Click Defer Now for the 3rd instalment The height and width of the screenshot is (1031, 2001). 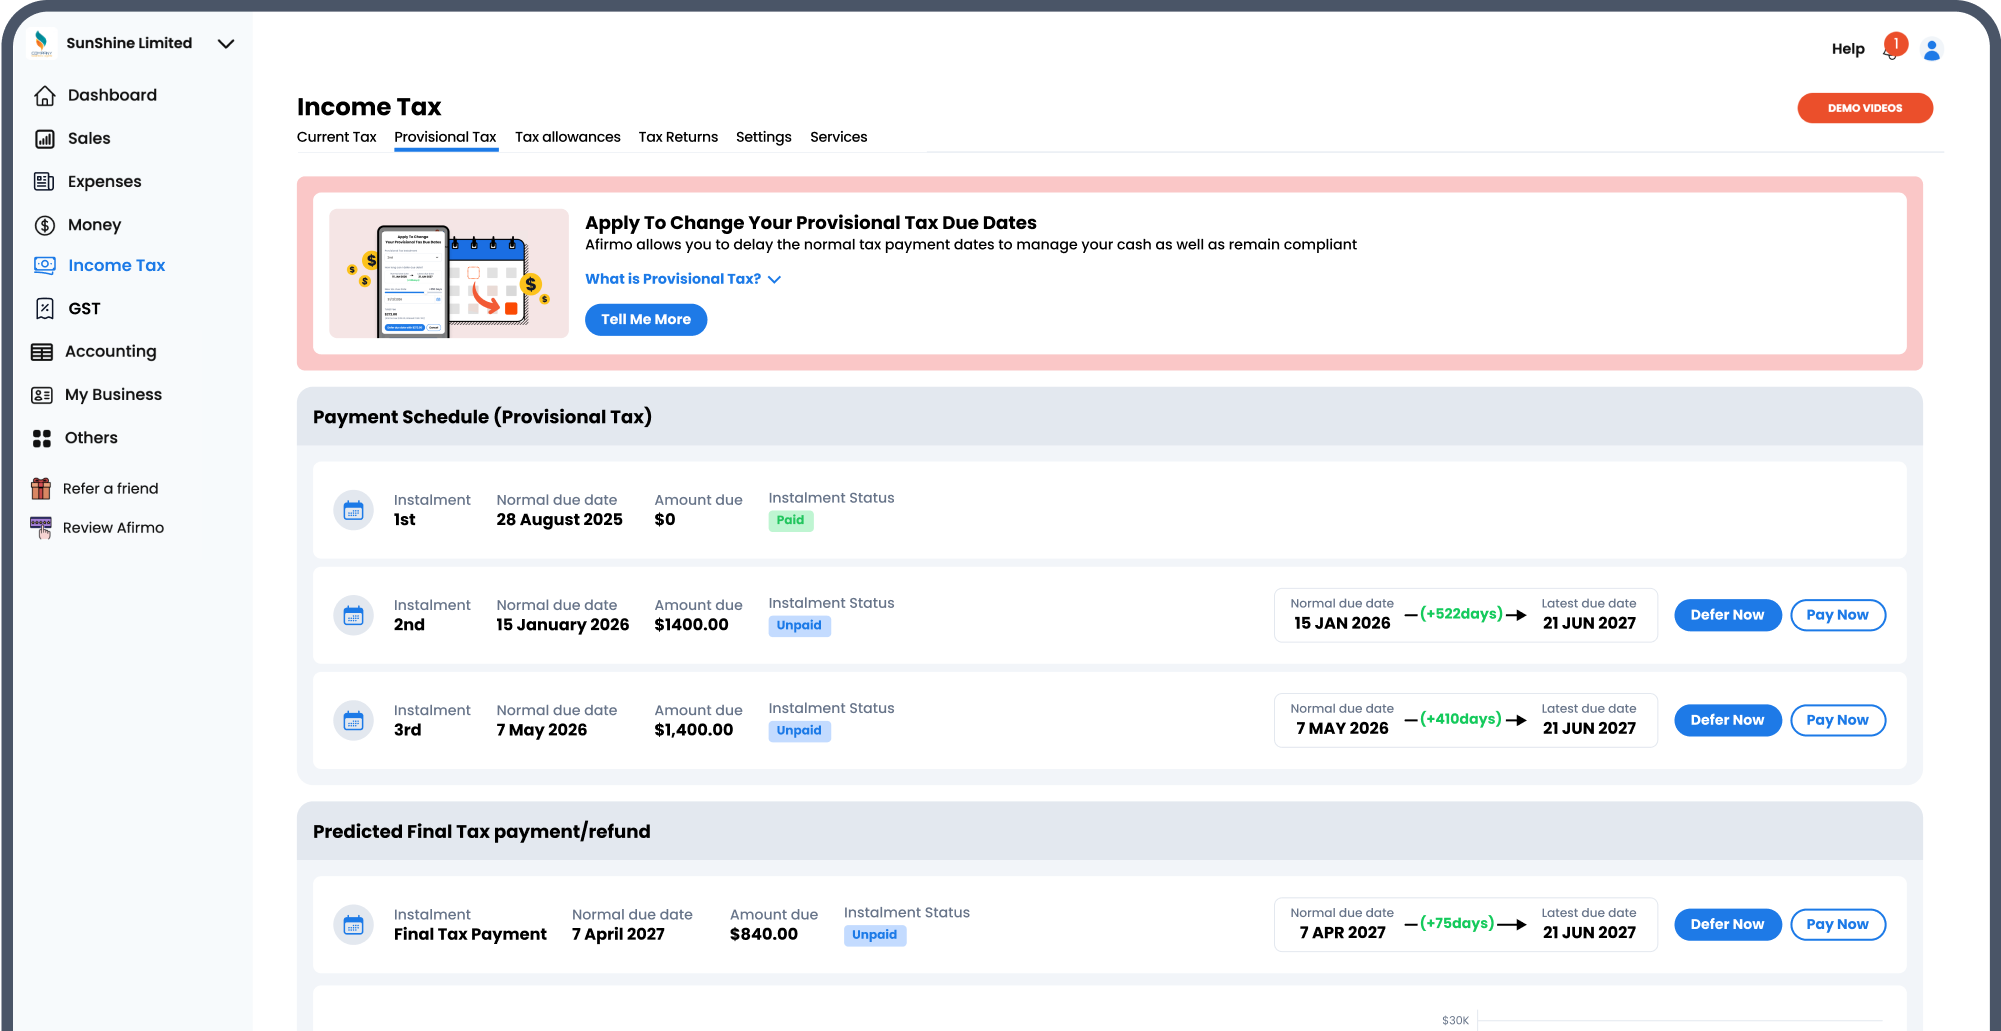(x=1727, y=720)
